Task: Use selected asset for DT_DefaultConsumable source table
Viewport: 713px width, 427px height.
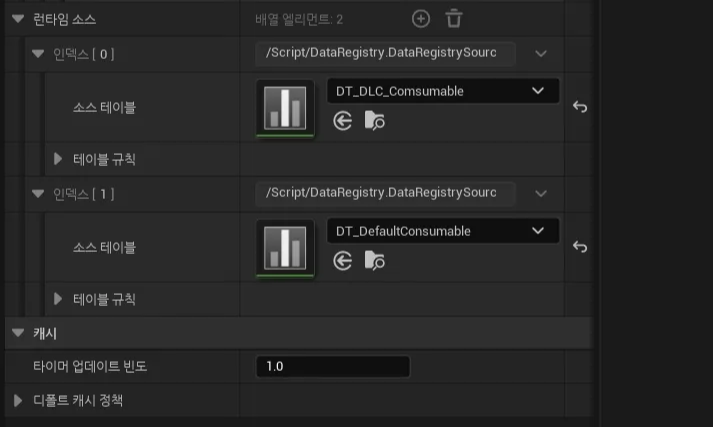Action: (343, 261)
